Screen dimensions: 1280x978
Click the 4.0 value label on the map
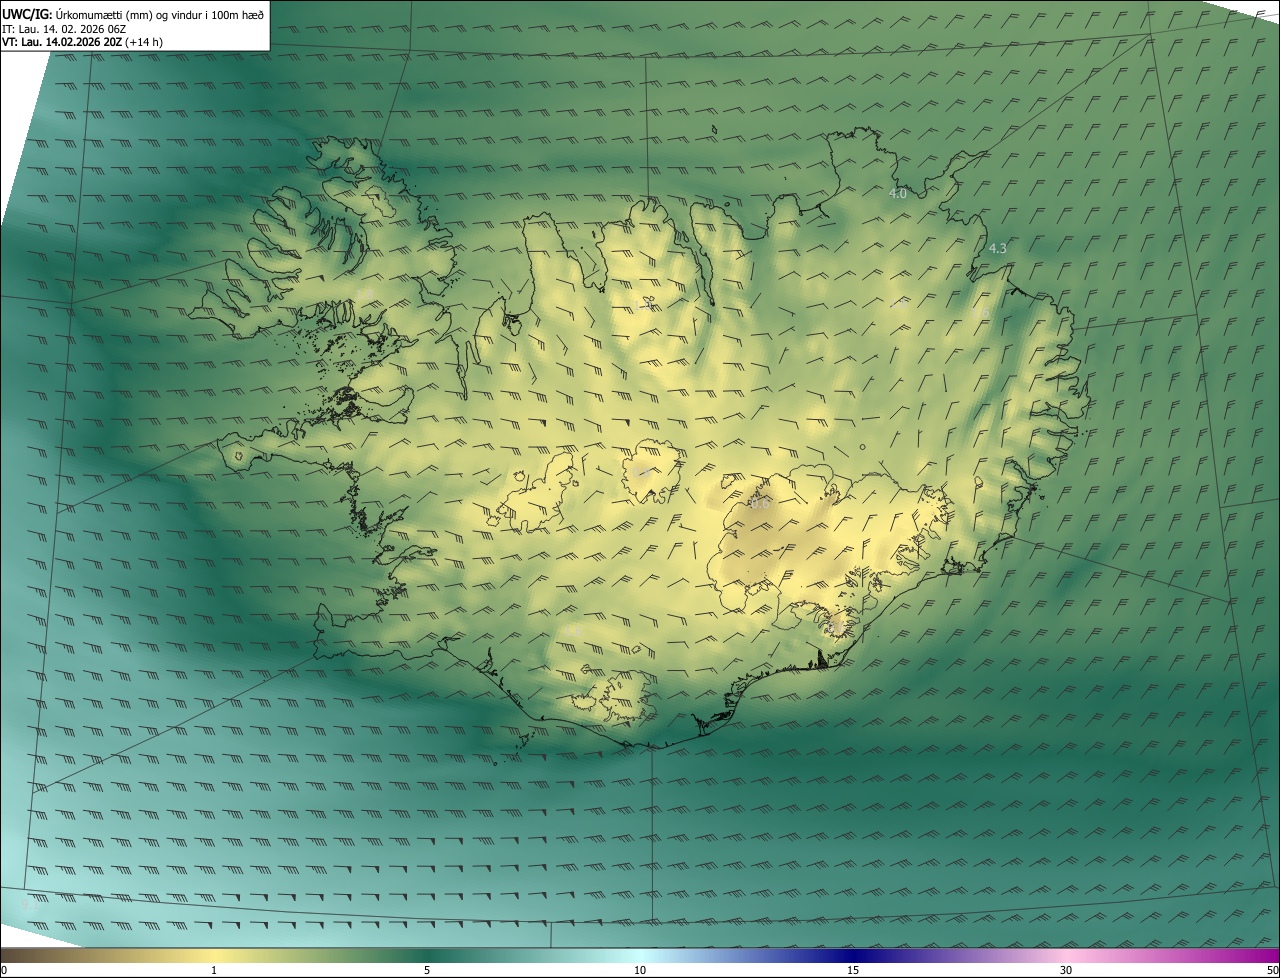pyautogui.click(x=898, y=194)
